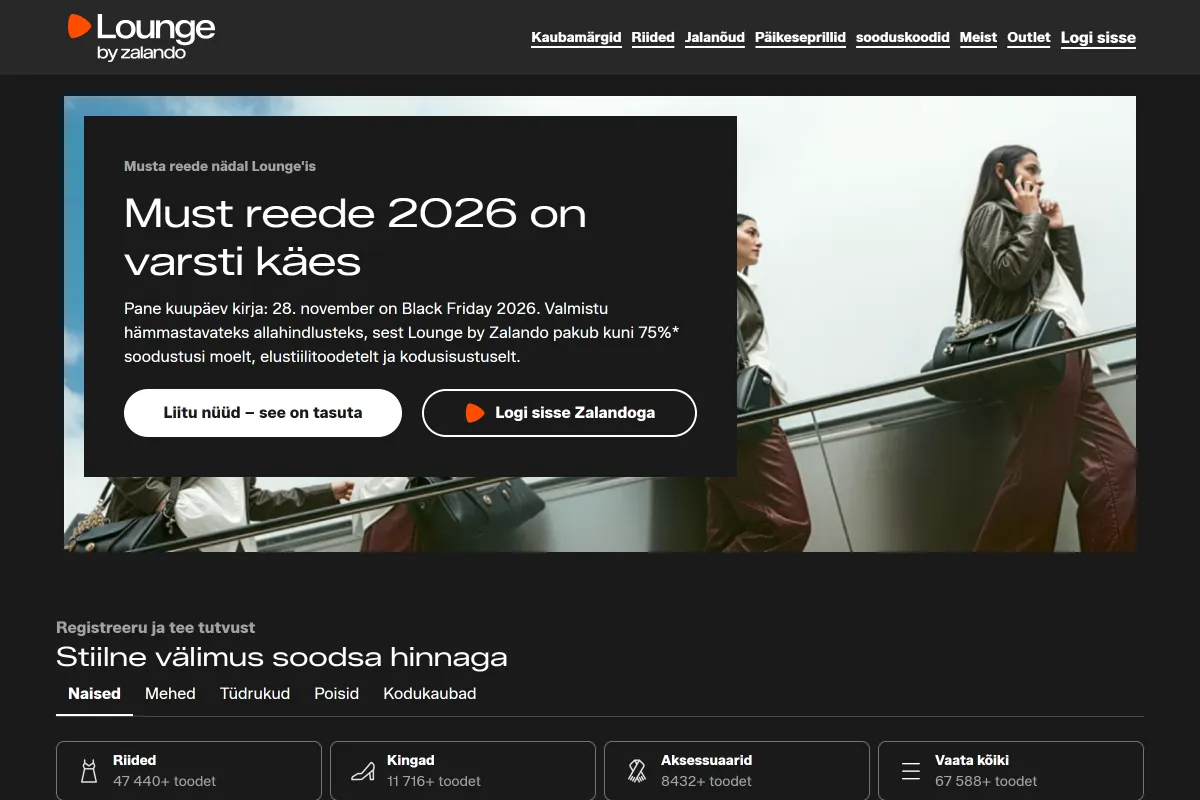Image resolution: width=1200 pixels, height=800 pixels.
Task: Click the text Registreeru ja tee tutvust
Action: pyautogui.click(x=156, y=628)
